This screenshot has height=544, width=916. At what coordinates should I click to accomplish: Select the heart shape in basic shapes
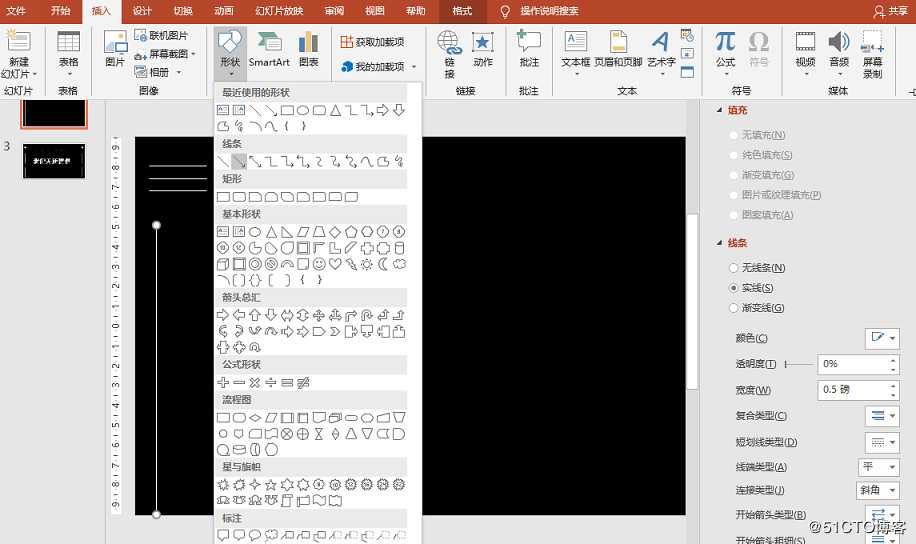click(335, 264)
